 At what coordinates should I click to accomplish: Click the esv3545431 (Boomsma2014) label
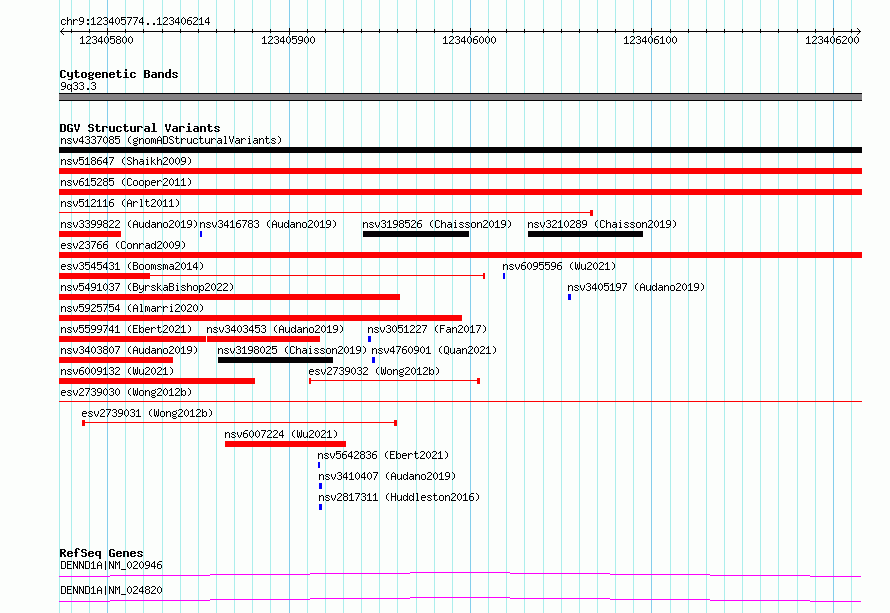[x=132, y=266]
